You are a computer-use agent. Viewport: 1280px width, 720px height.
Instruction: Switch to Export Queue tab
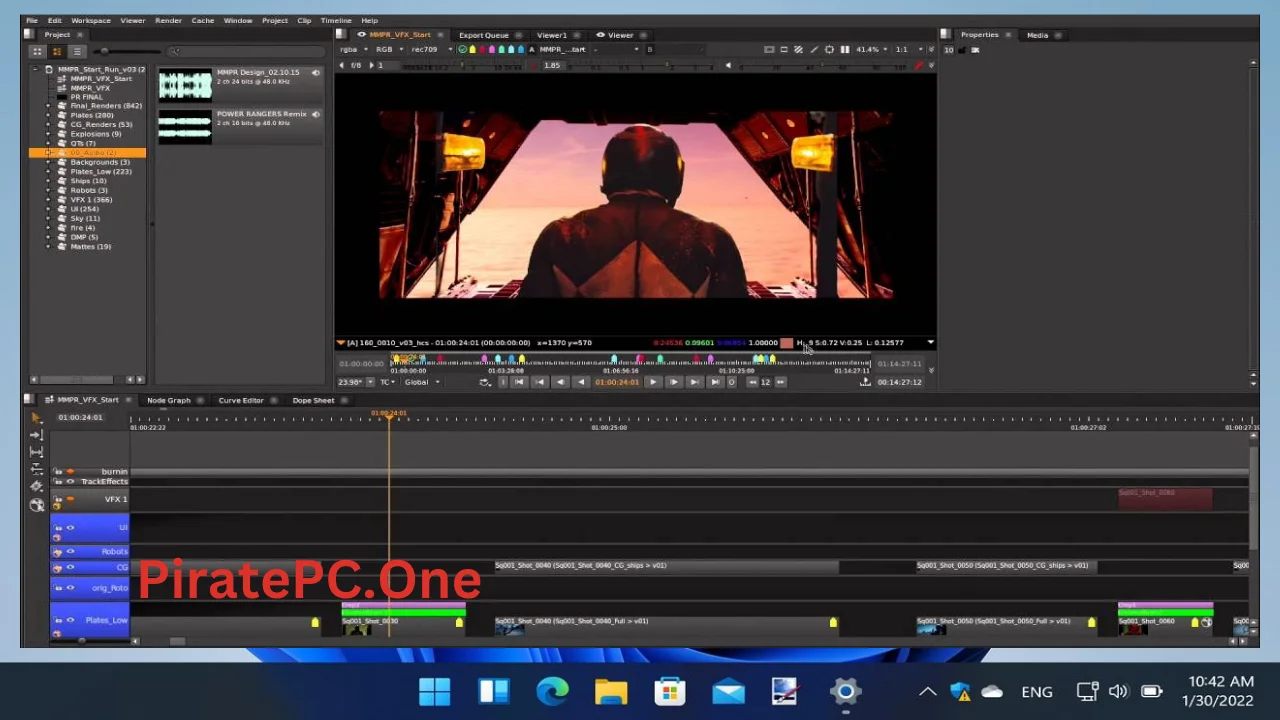(484, 35)
